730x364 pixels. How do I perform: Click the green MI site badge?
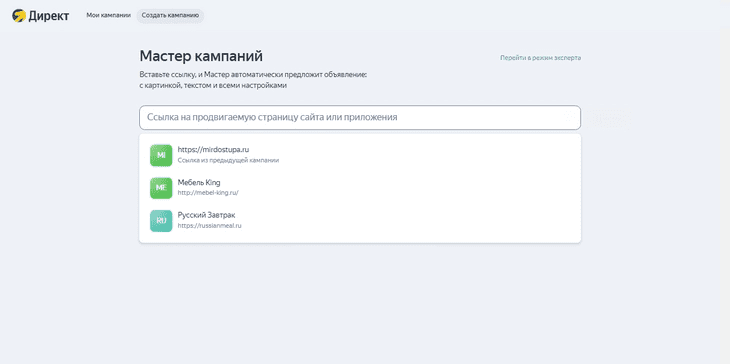(161, 155)
